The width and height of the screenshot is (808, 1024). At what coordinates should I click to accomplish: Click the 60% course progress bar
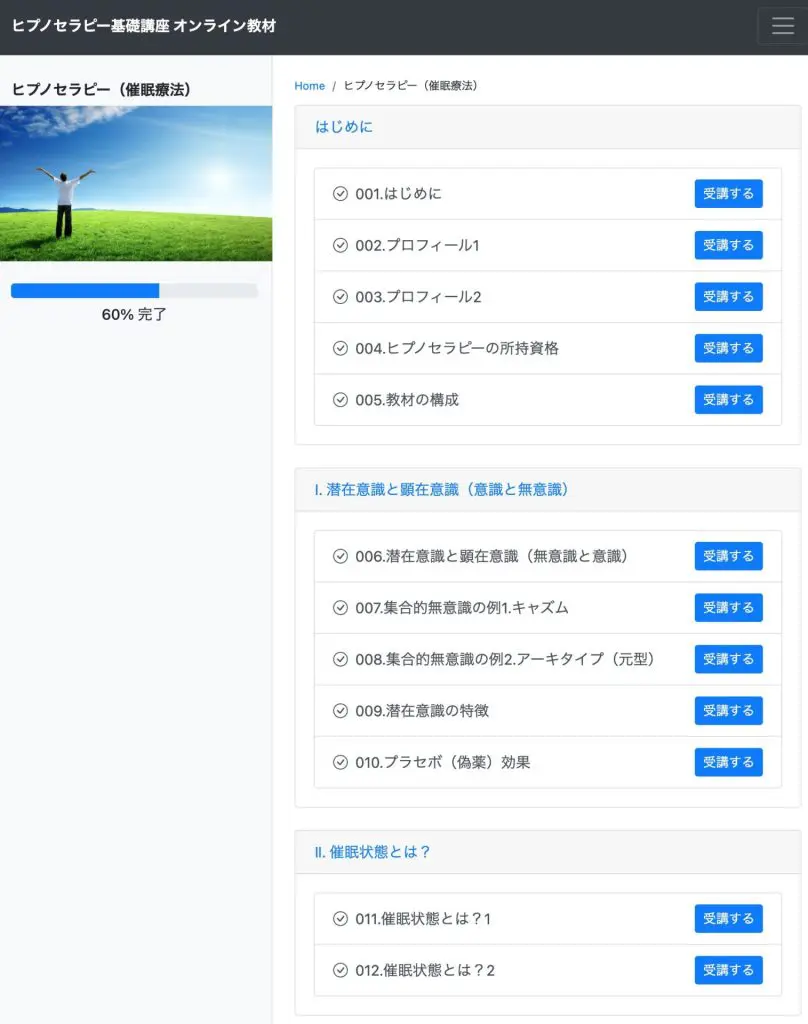[134, 291]
